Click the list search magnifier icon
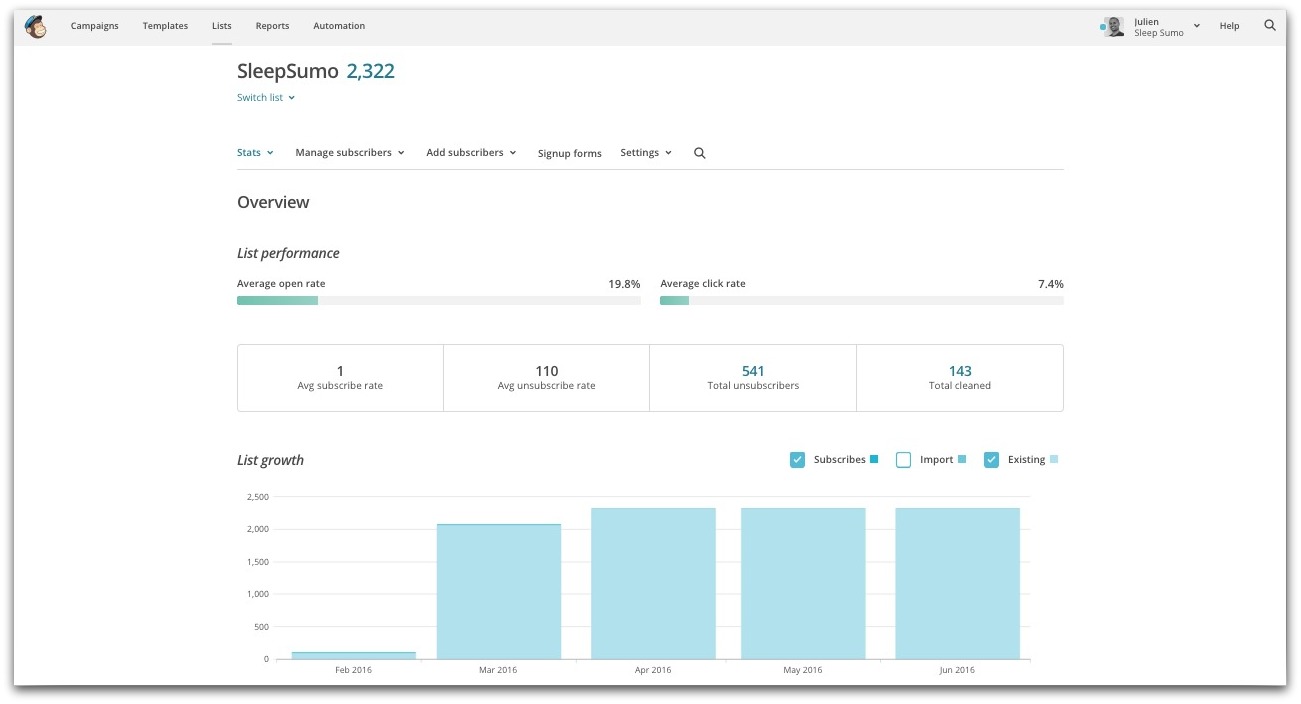This screenshot has height=704, width=1301. click(700, 153)
